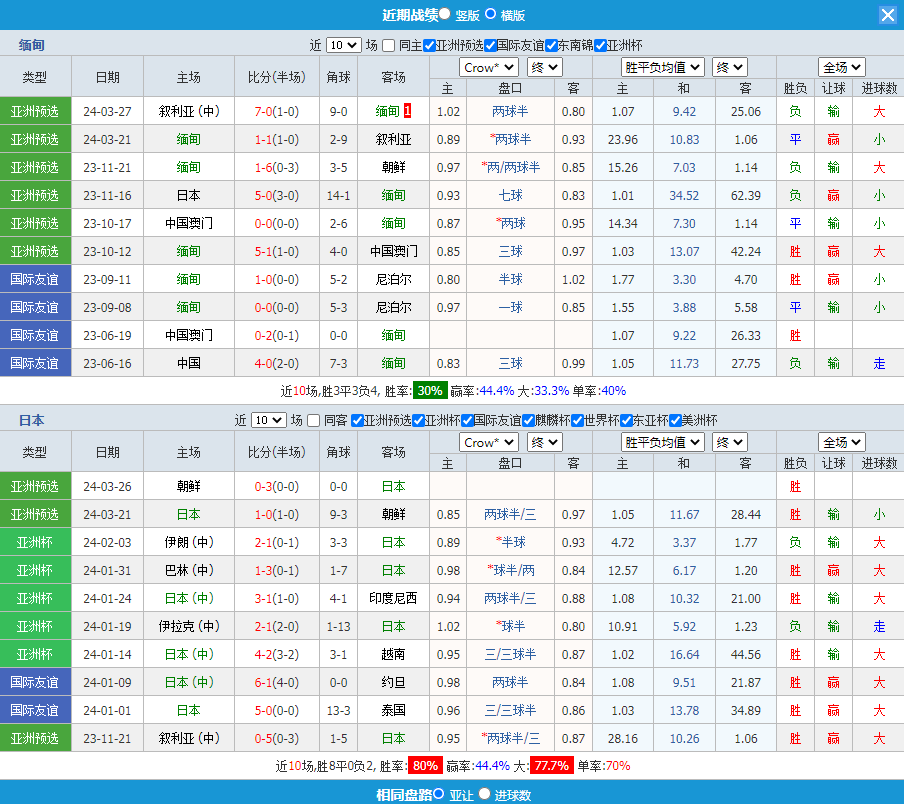
Task: Select the 竖版 layout radio button
Action: click(444, 14)
